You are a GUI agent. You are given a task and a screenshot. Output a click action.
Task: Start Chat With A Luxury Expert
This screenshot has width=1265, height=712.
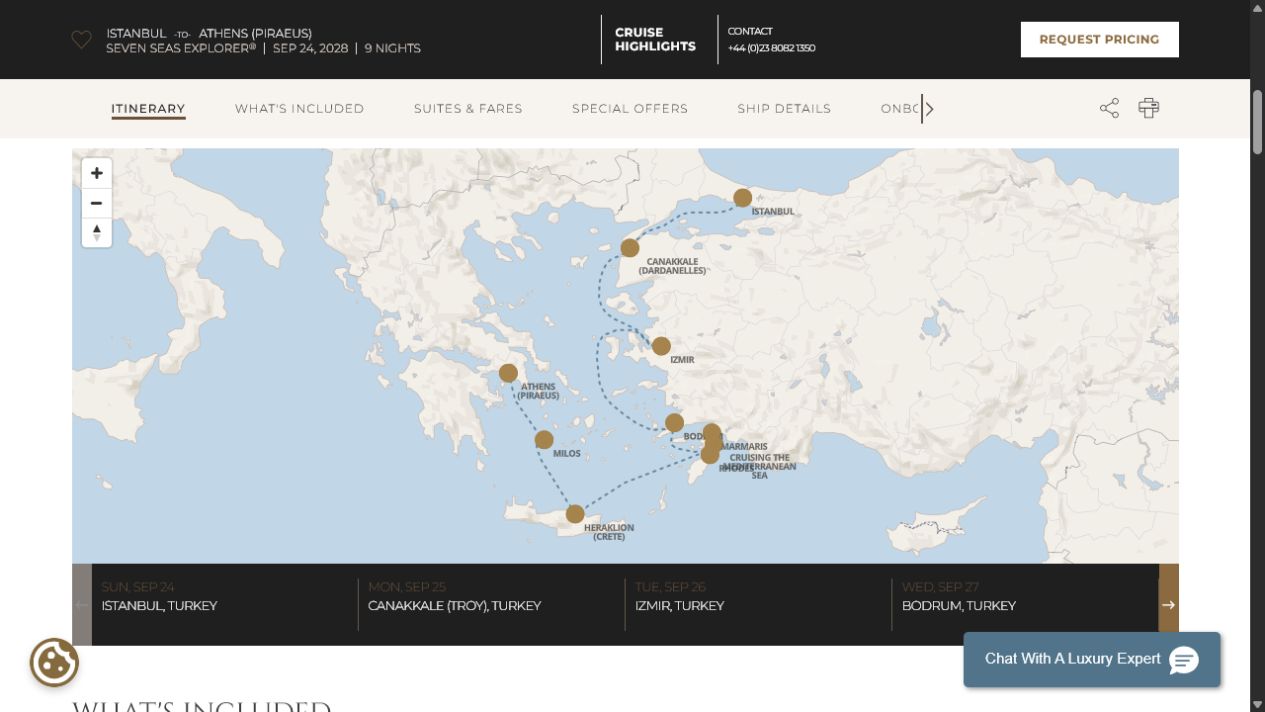coord(1092,659)
